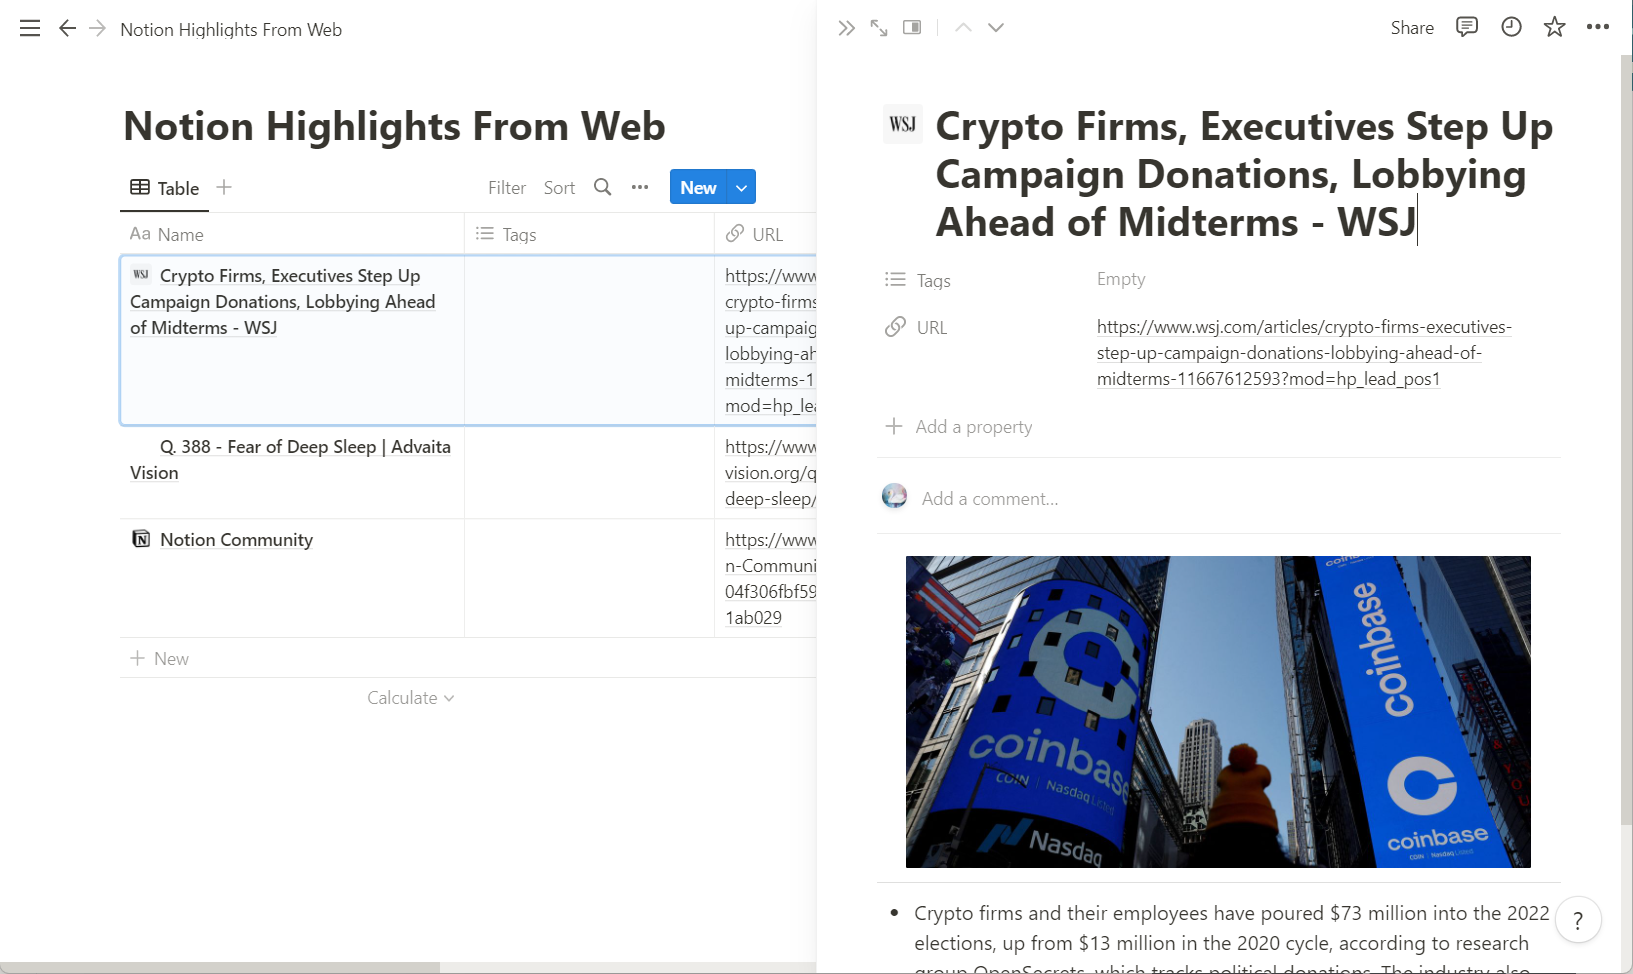
Task: Open the Filter menu
Action: [x=507, y=187]
